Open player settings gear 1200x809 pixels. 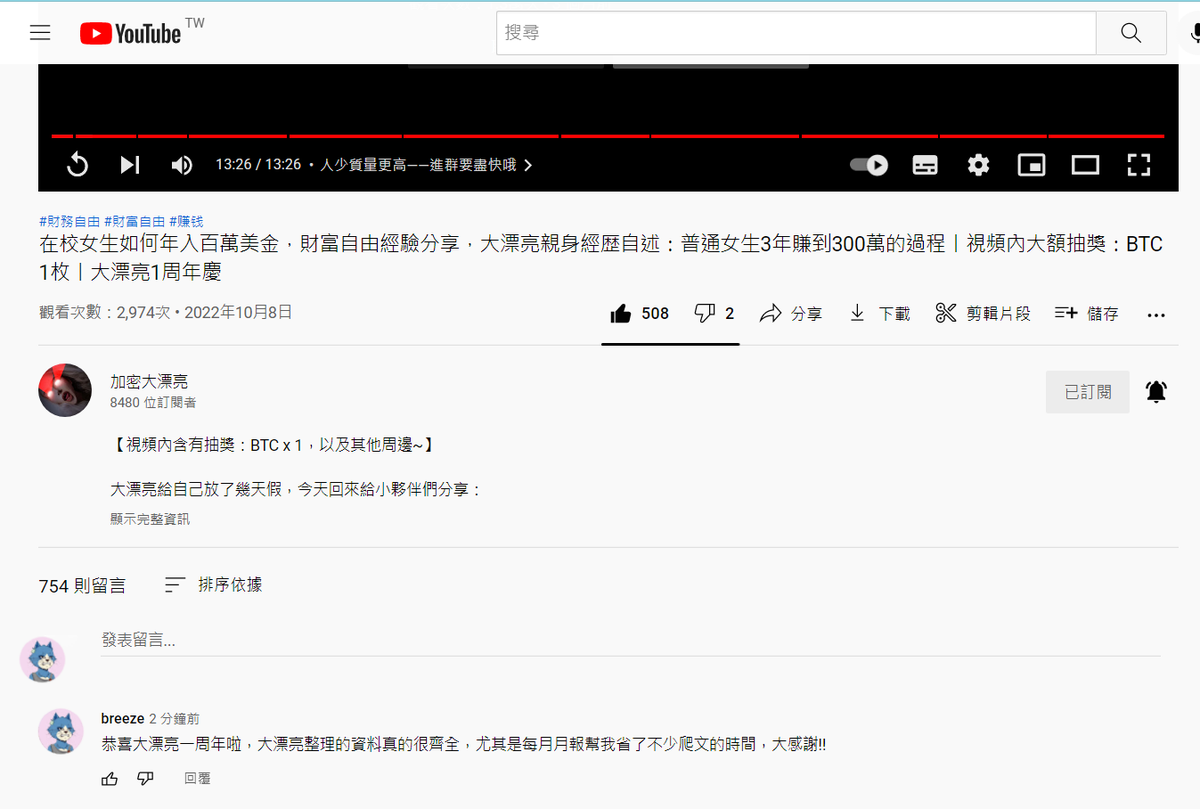tap(978, 165)
